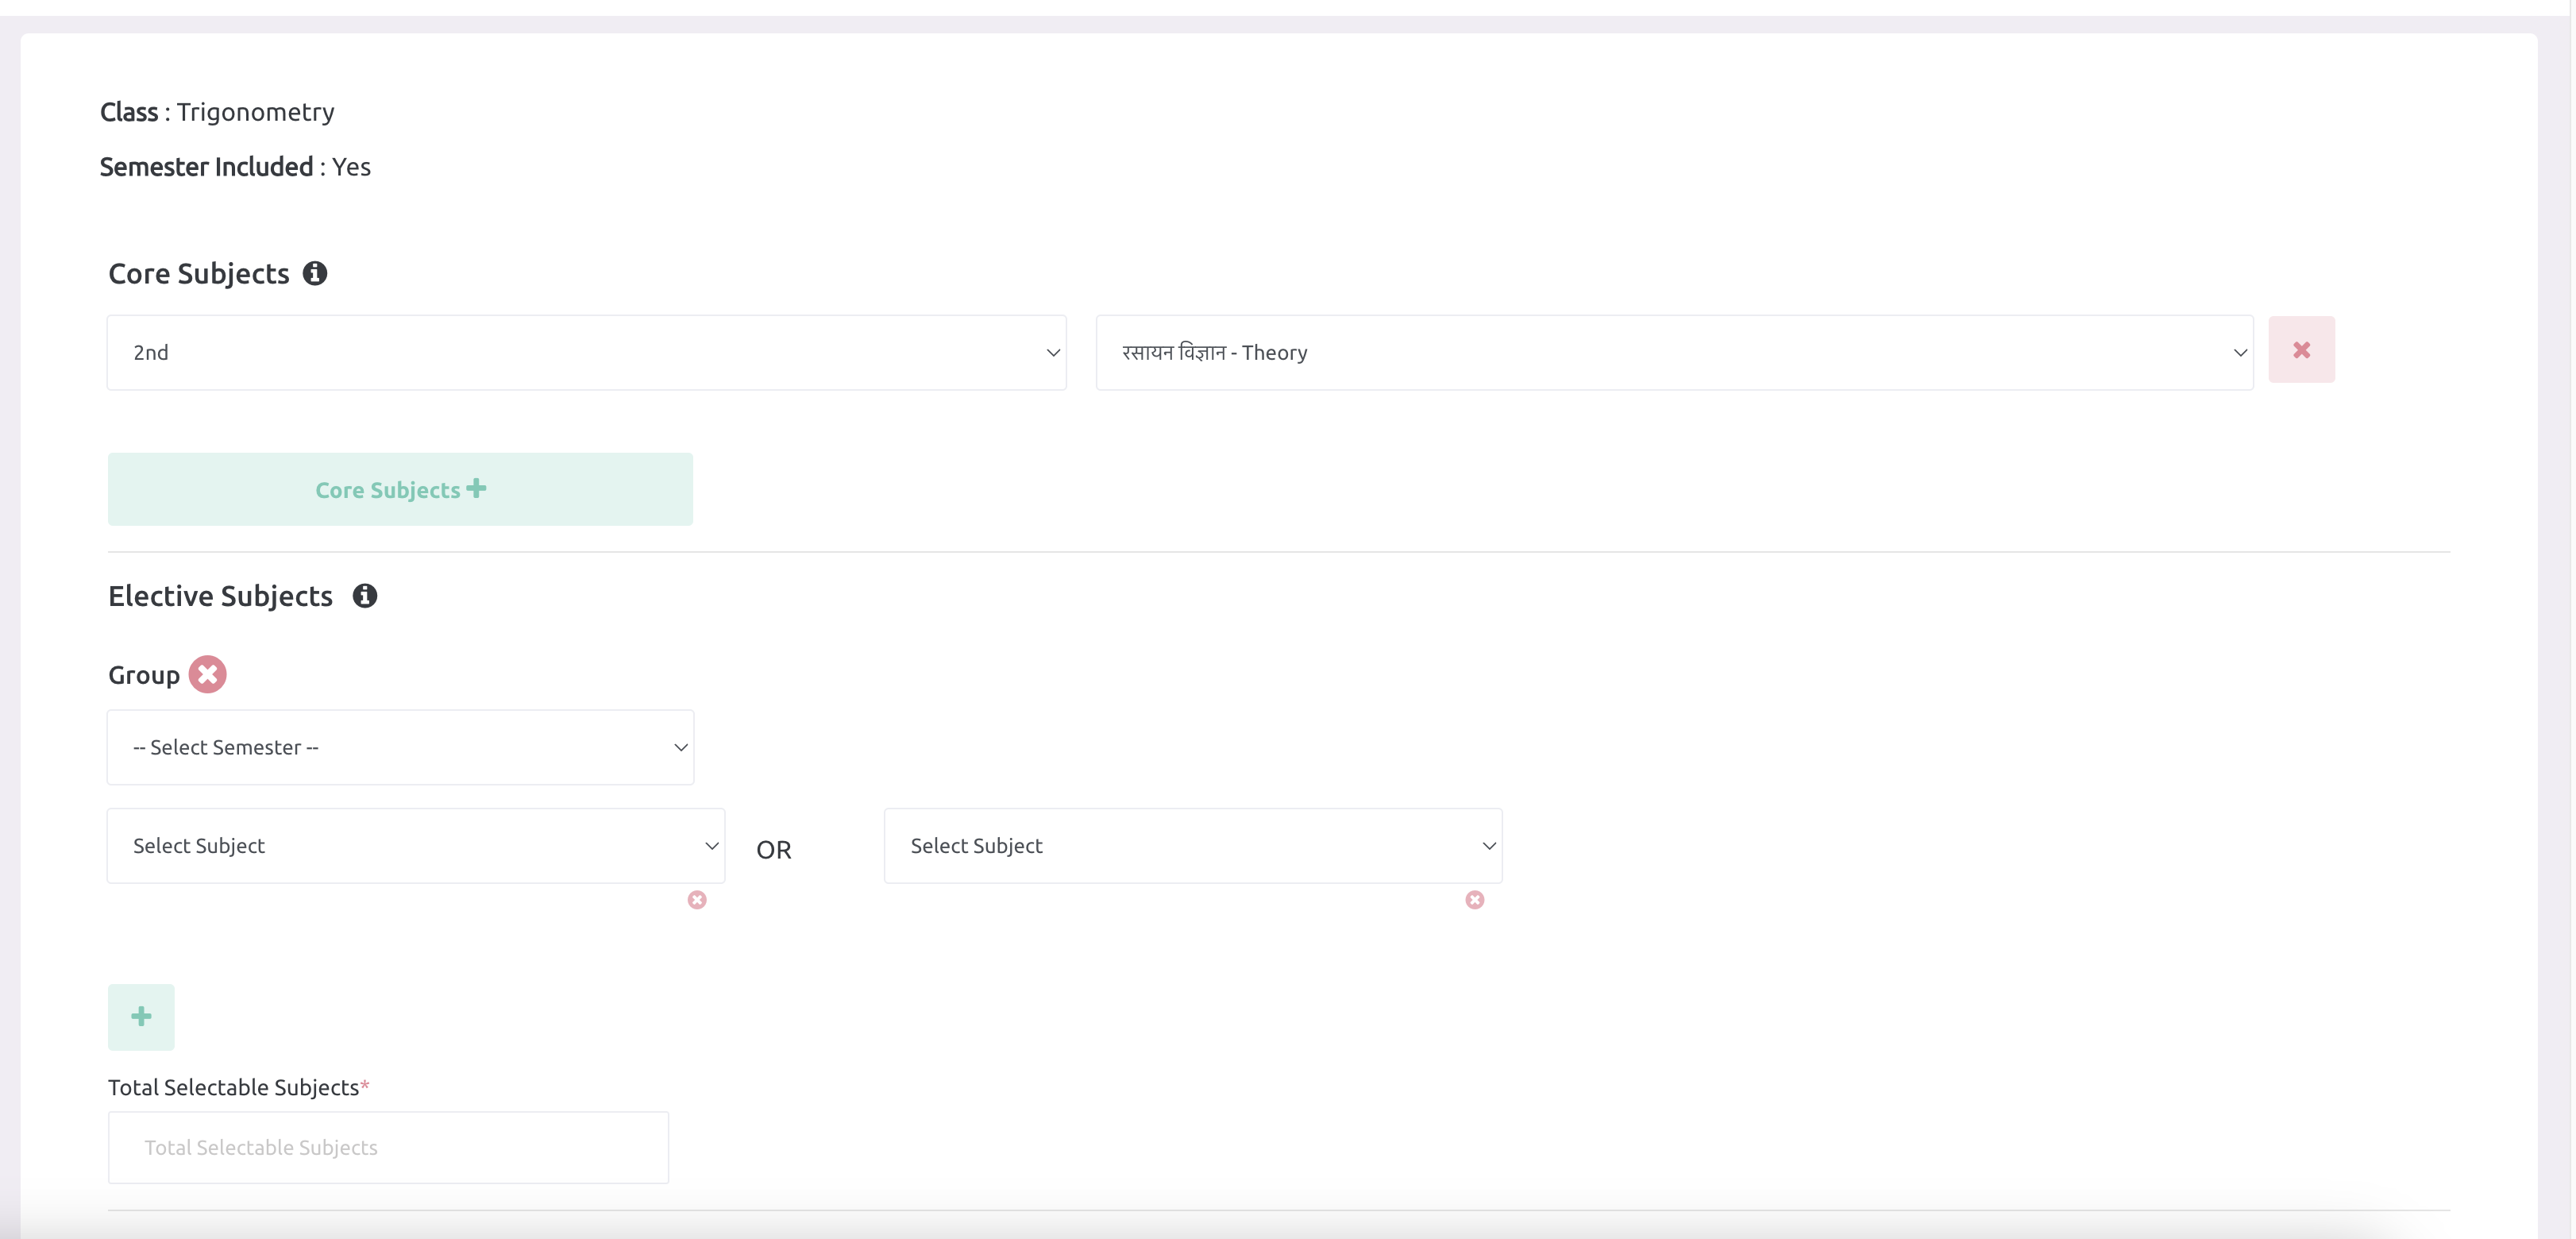Click the remove left Elective Subject icon
This screenshot has height=1239, width=2576.
point(696,899)
